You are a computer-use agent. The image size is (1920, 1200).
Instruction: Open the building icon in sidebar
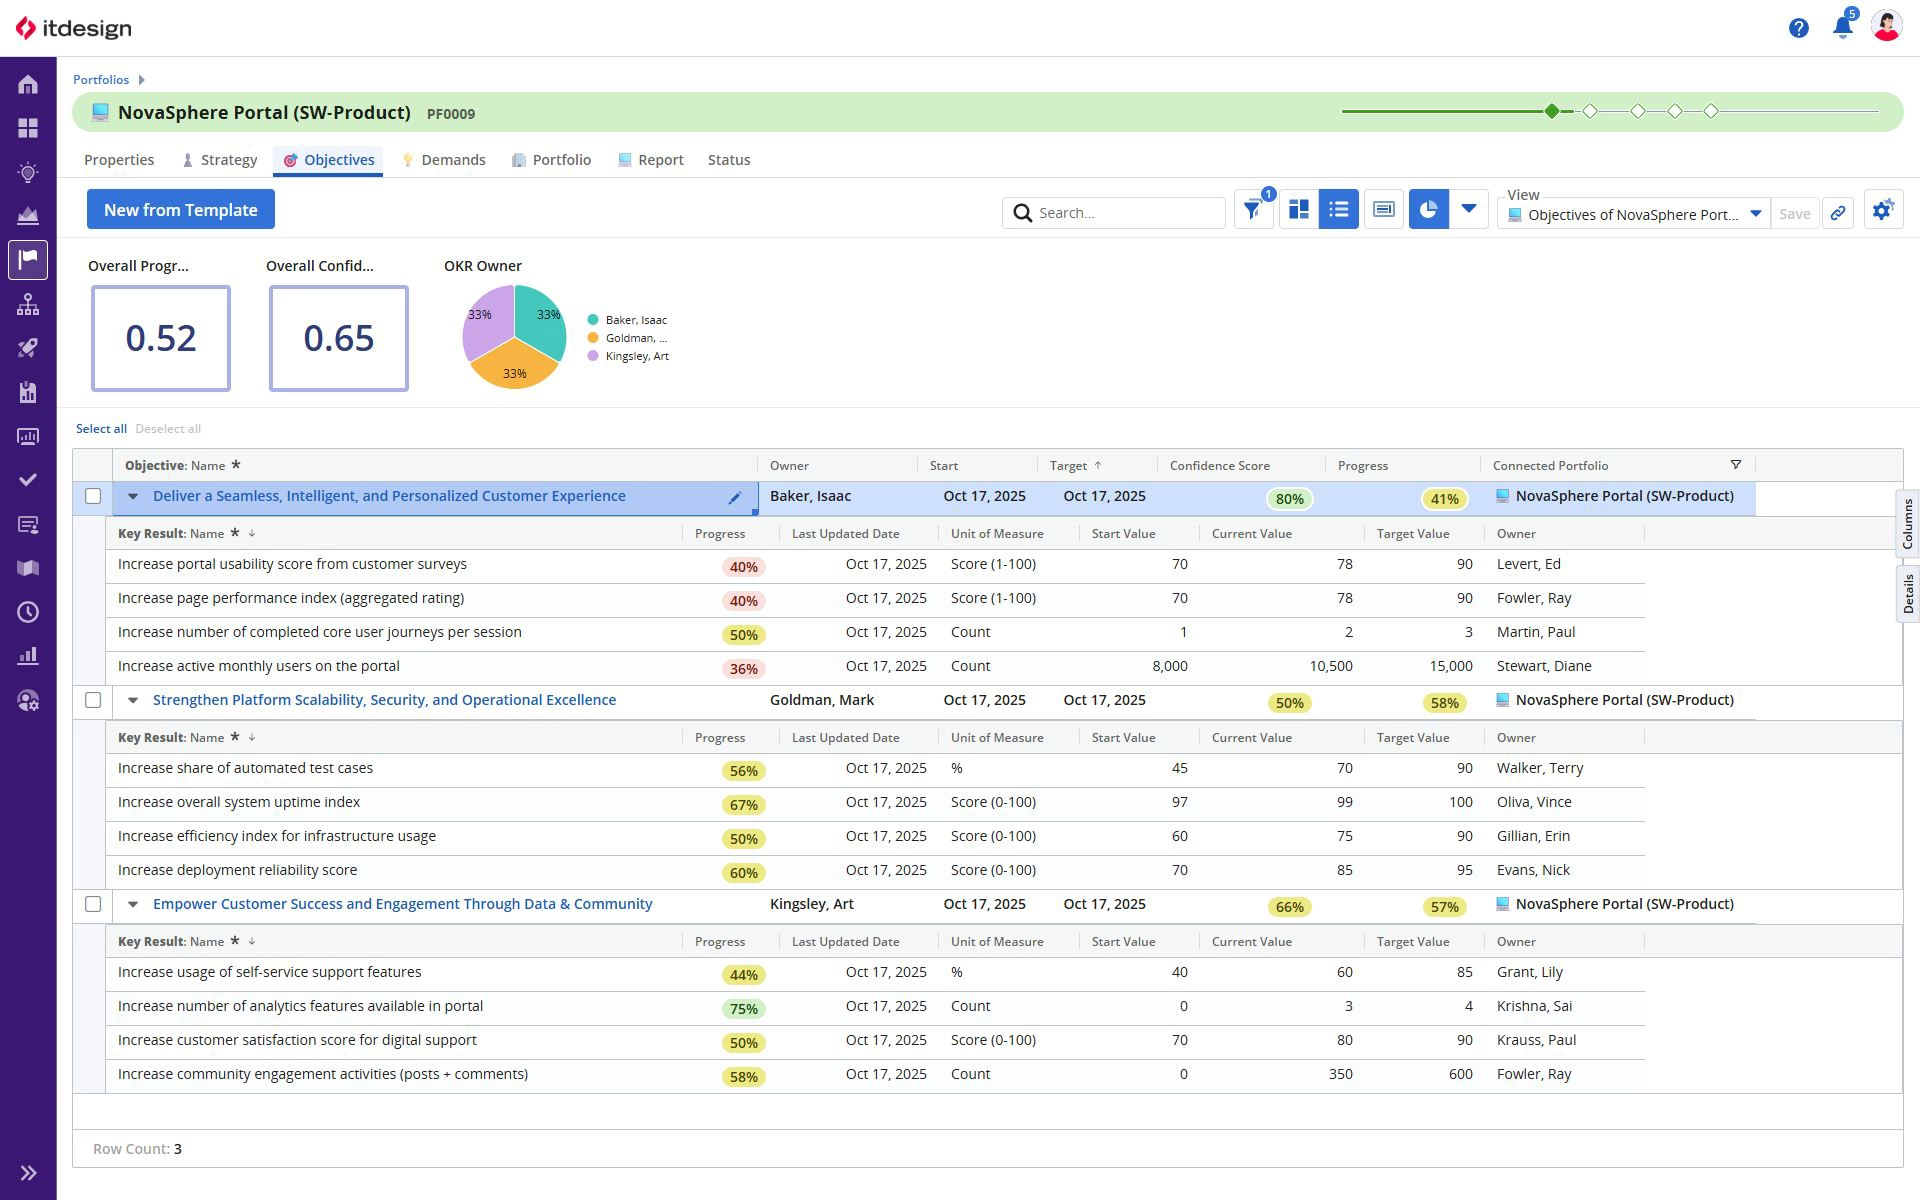(x=28, y=392)
